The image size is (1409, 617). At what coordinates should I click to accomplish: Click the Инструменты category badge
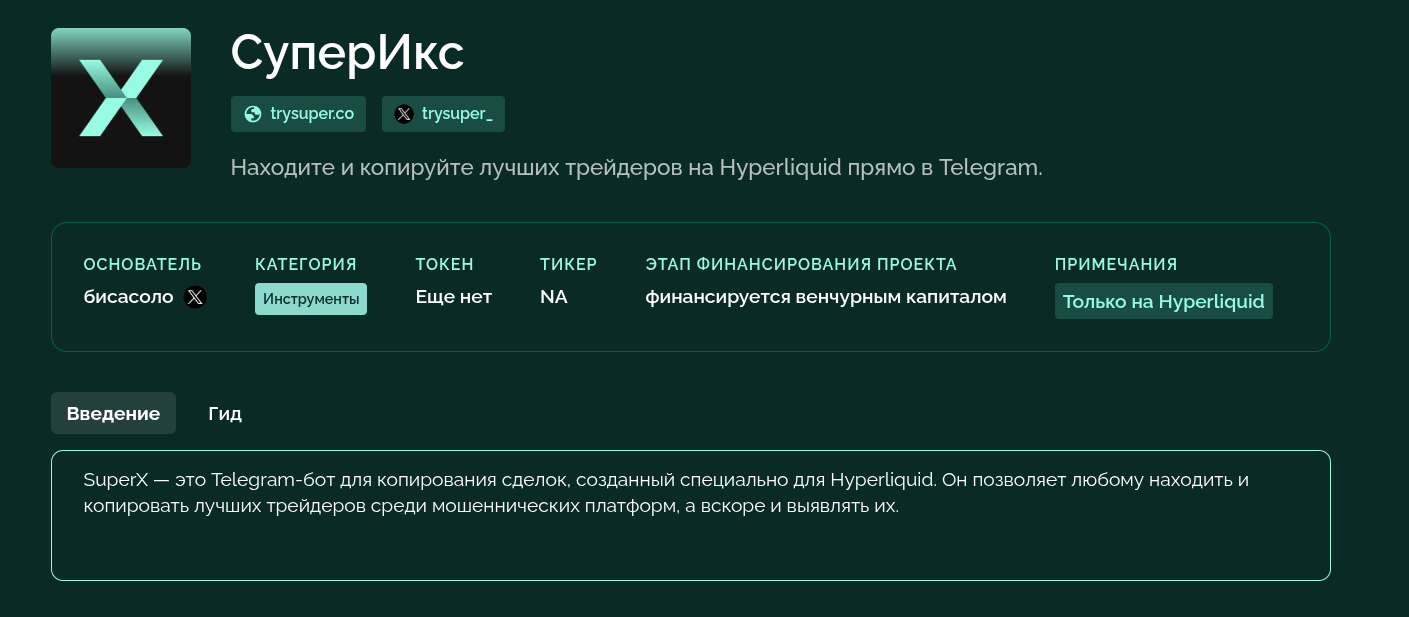click(311, 299)
